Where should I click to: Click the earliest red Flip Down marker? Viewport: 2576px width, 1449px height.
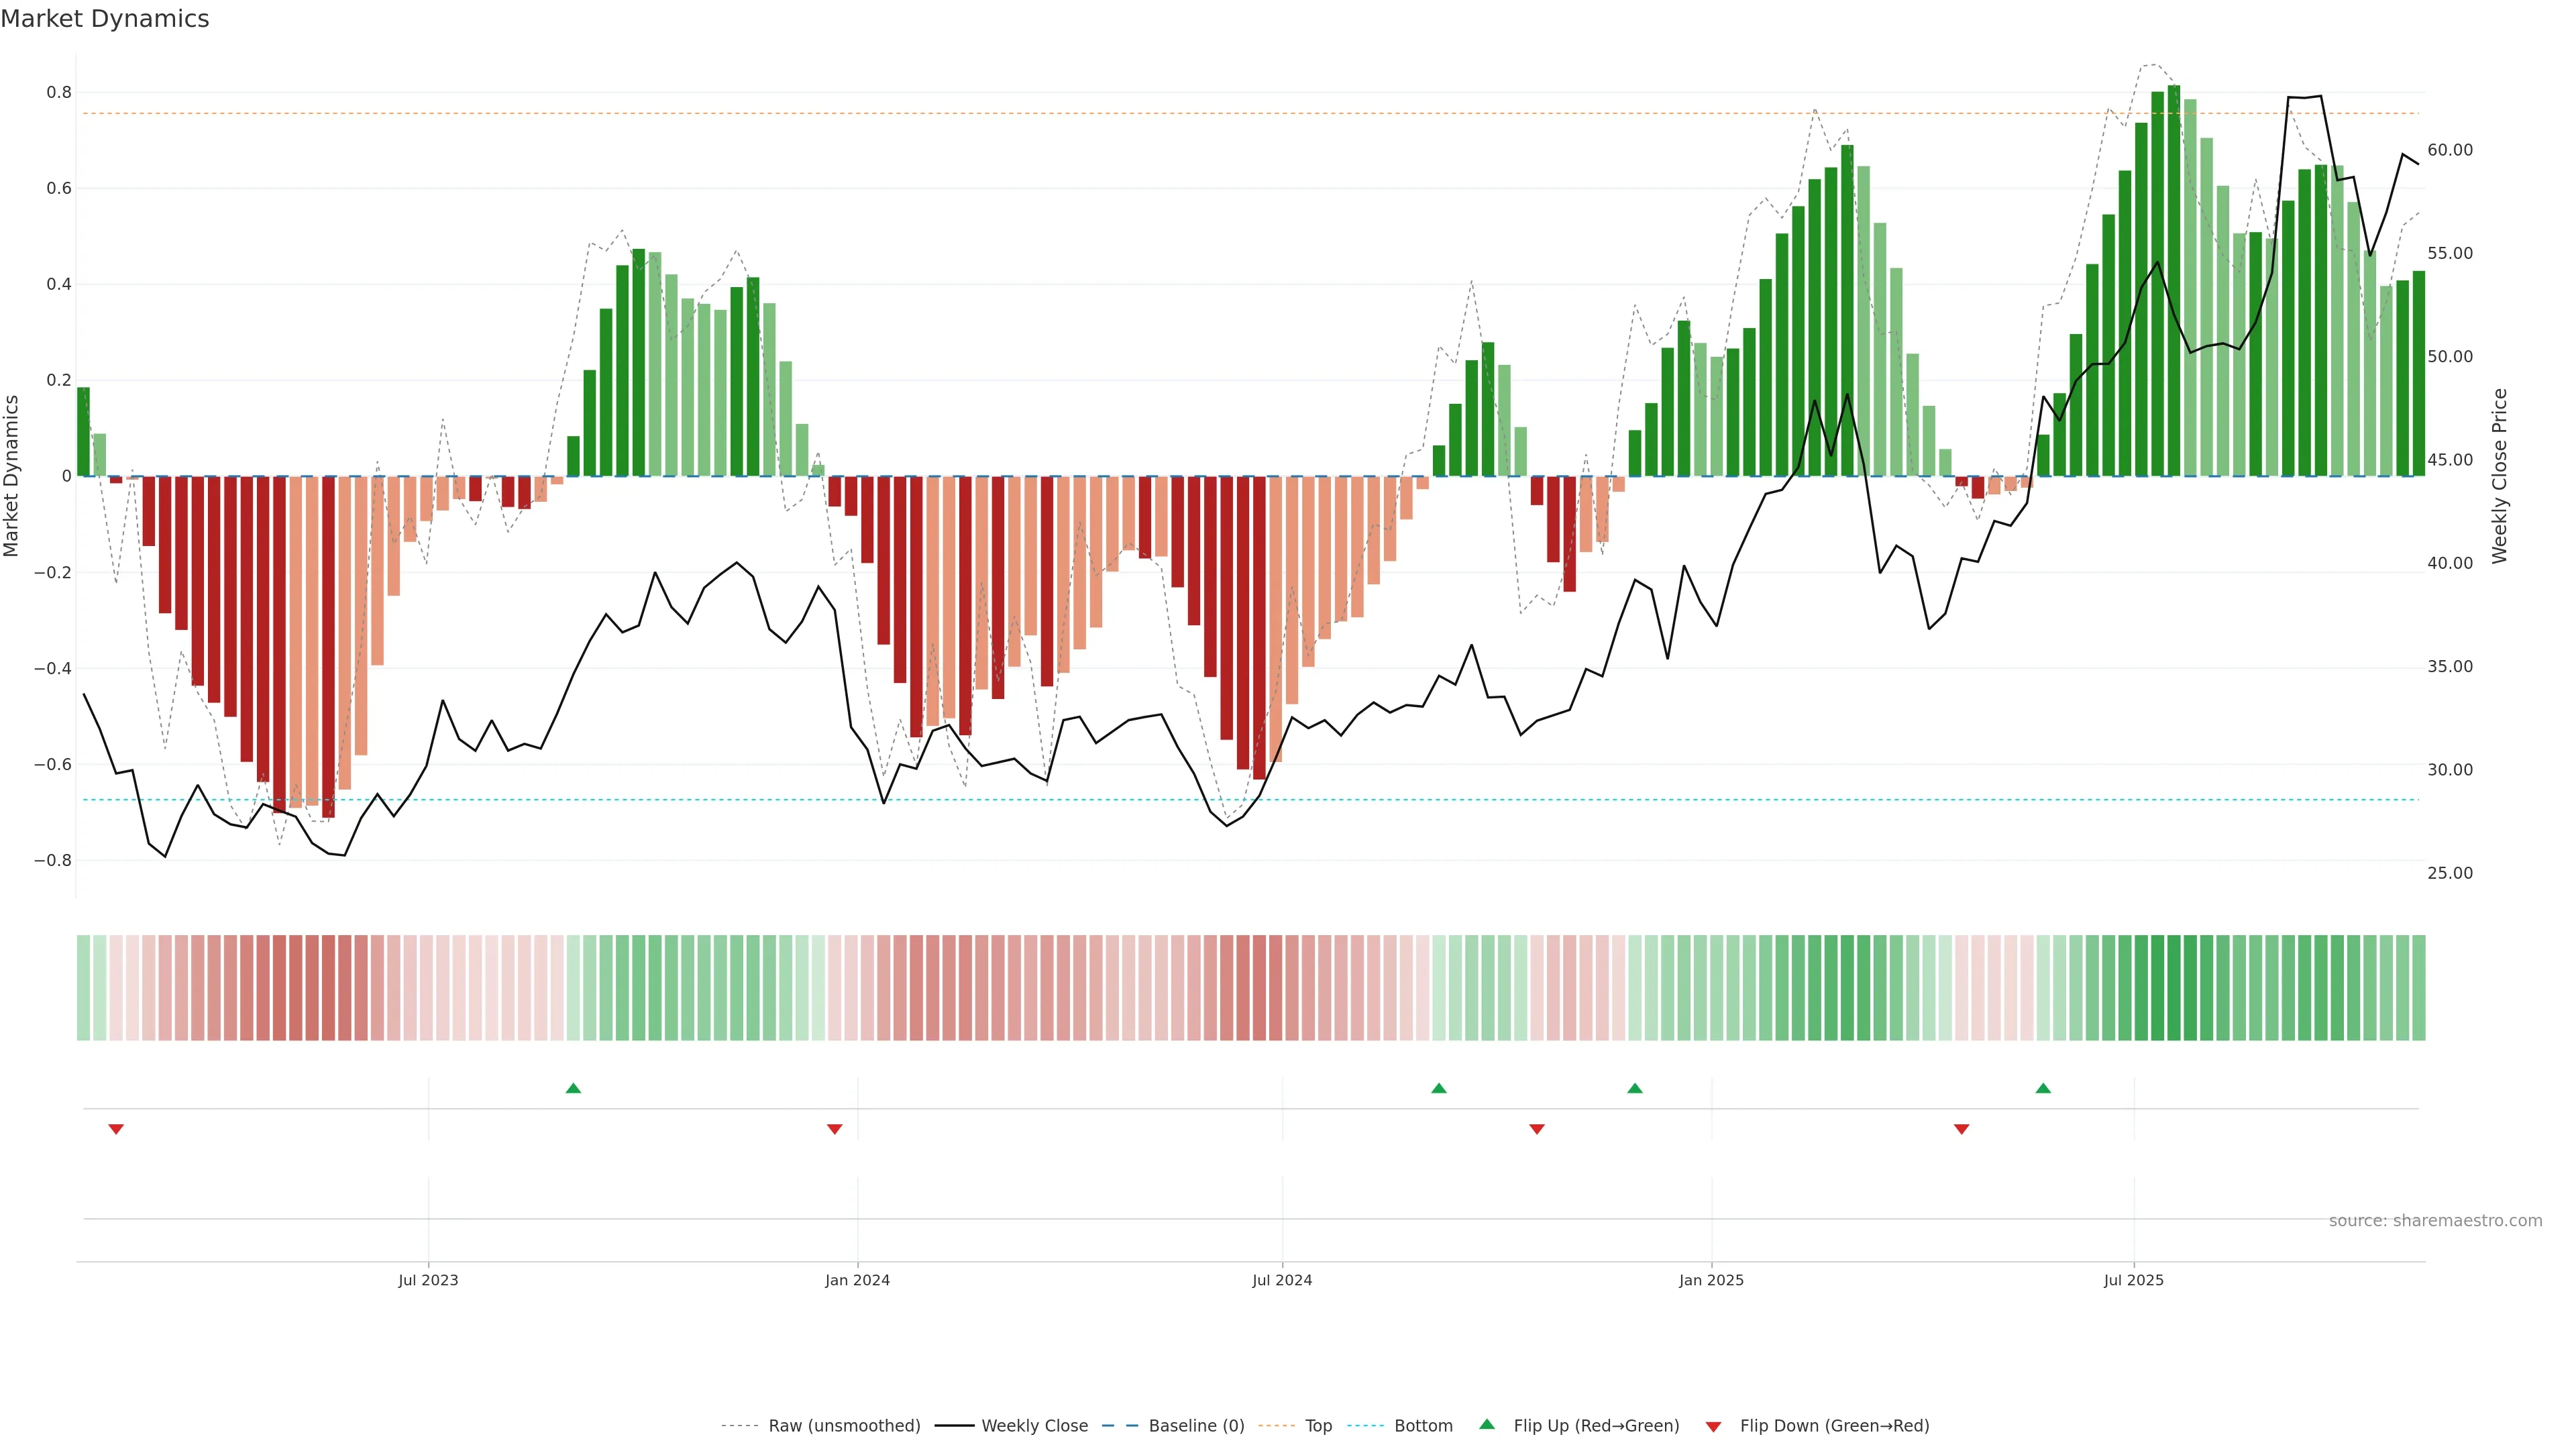click(x=116, y=1129)
